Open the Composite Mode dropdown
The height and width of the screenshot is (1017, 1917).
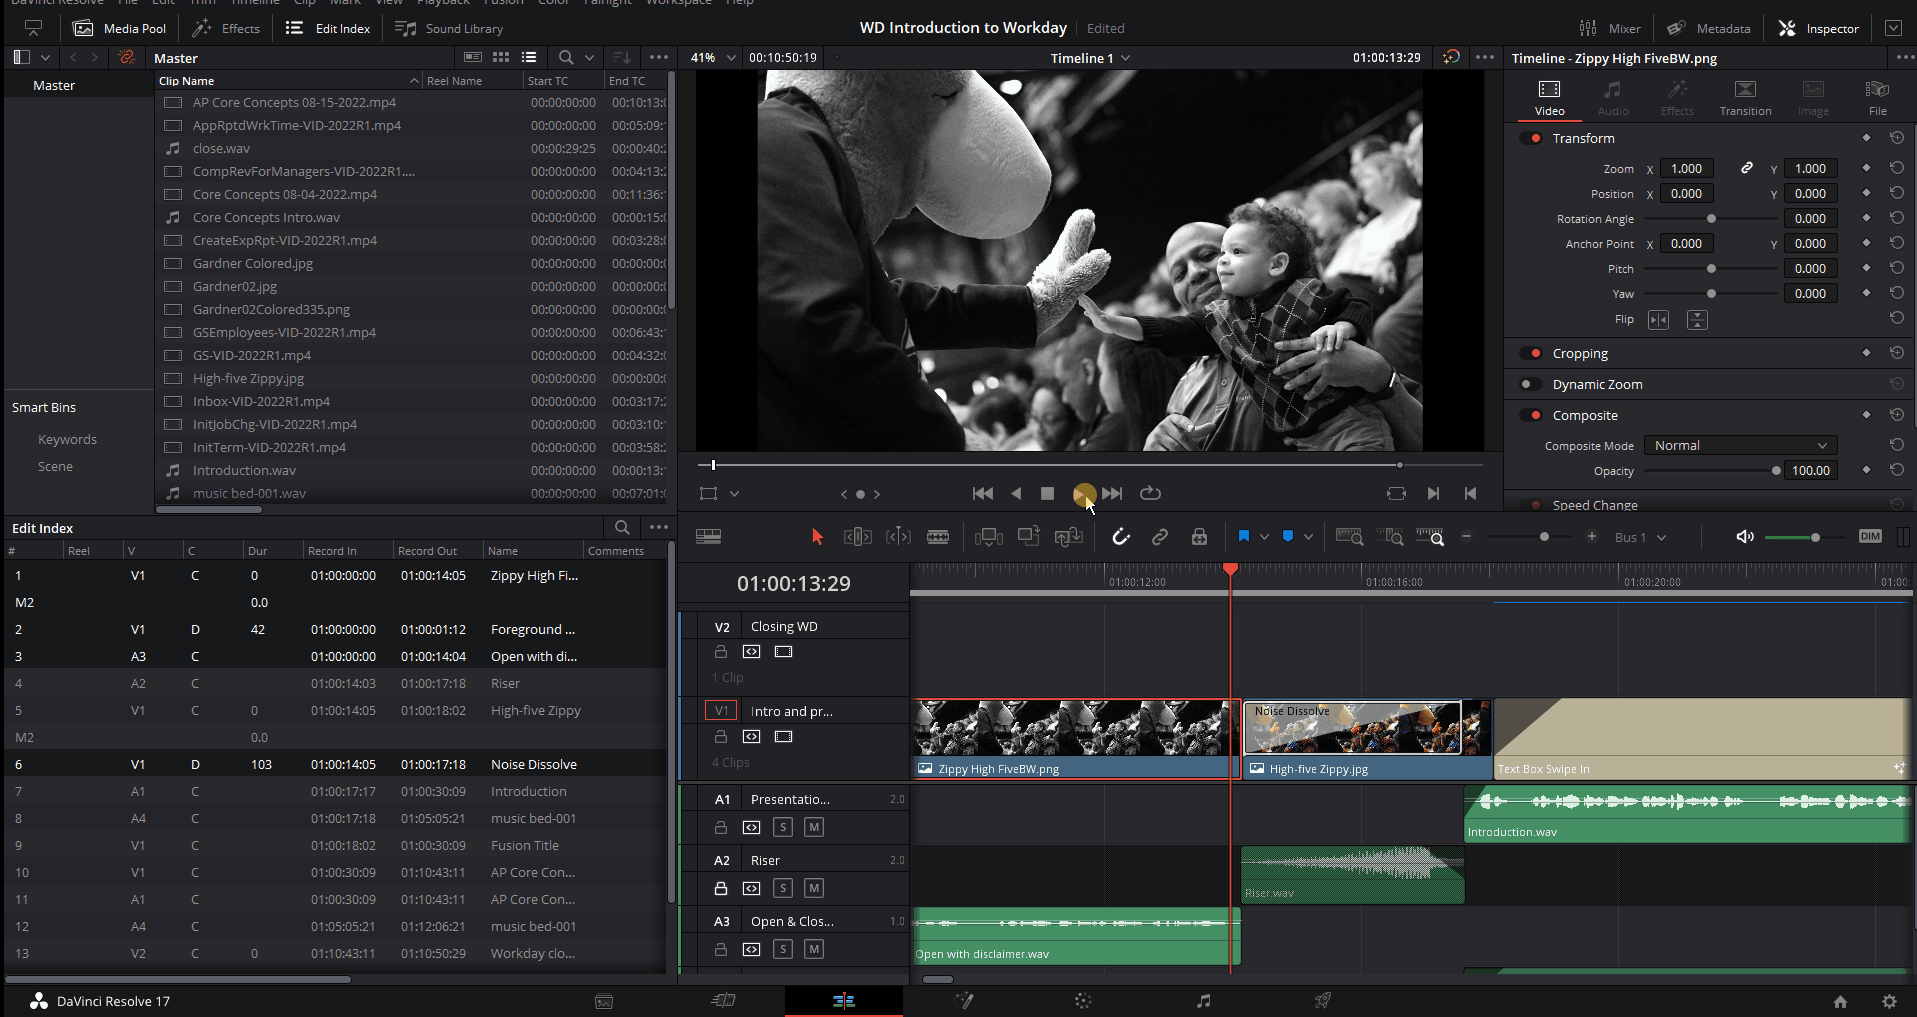[x=1741, y=446]
